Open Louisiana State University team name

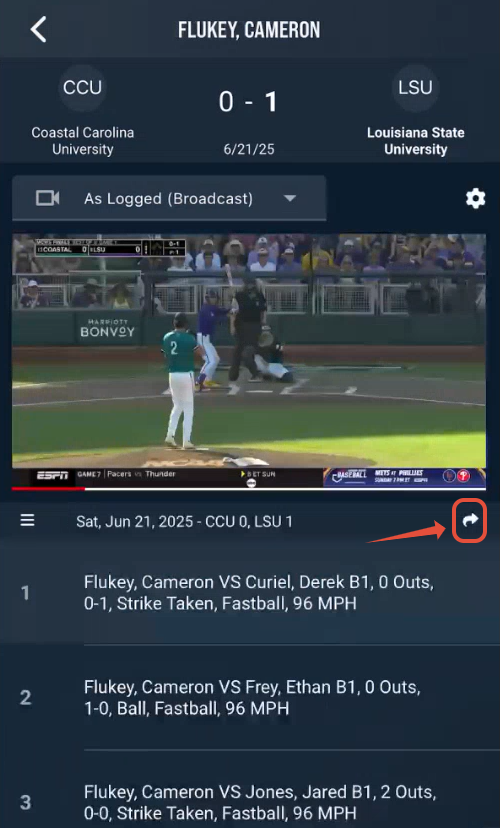coord(416,141)
